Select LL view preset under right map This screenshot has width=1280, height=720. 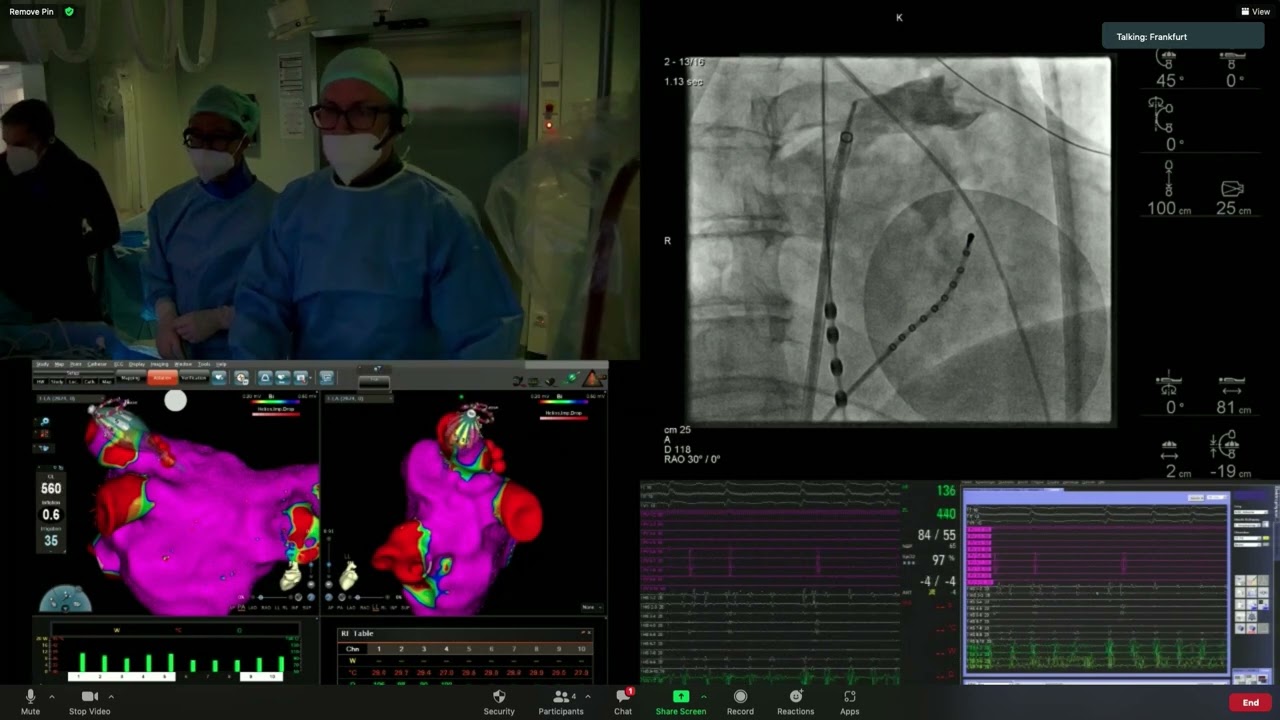click(x=375, y=607)
